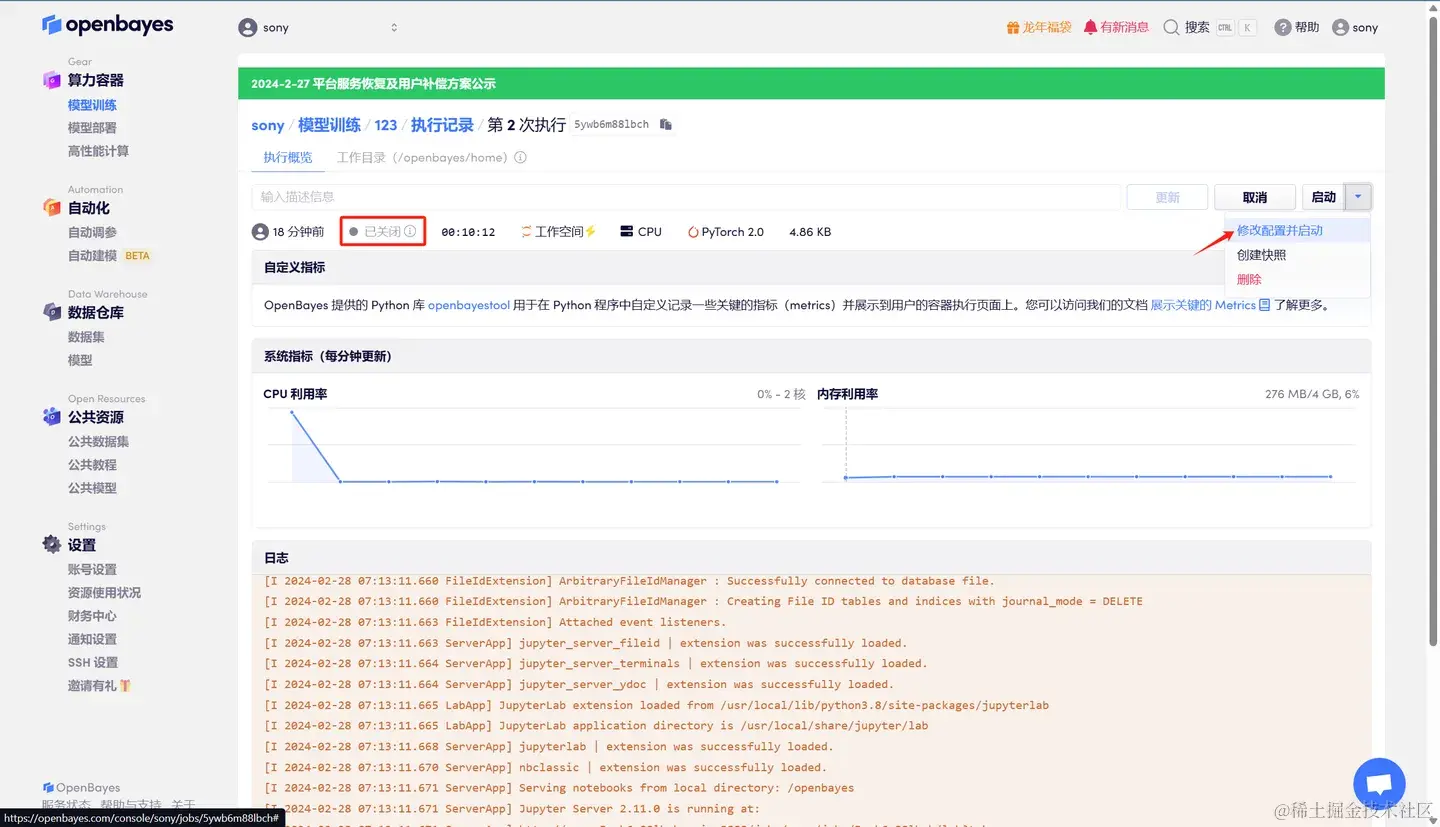Open openbayestool library link
1440x827 pixels.
(x=469, y=305)
